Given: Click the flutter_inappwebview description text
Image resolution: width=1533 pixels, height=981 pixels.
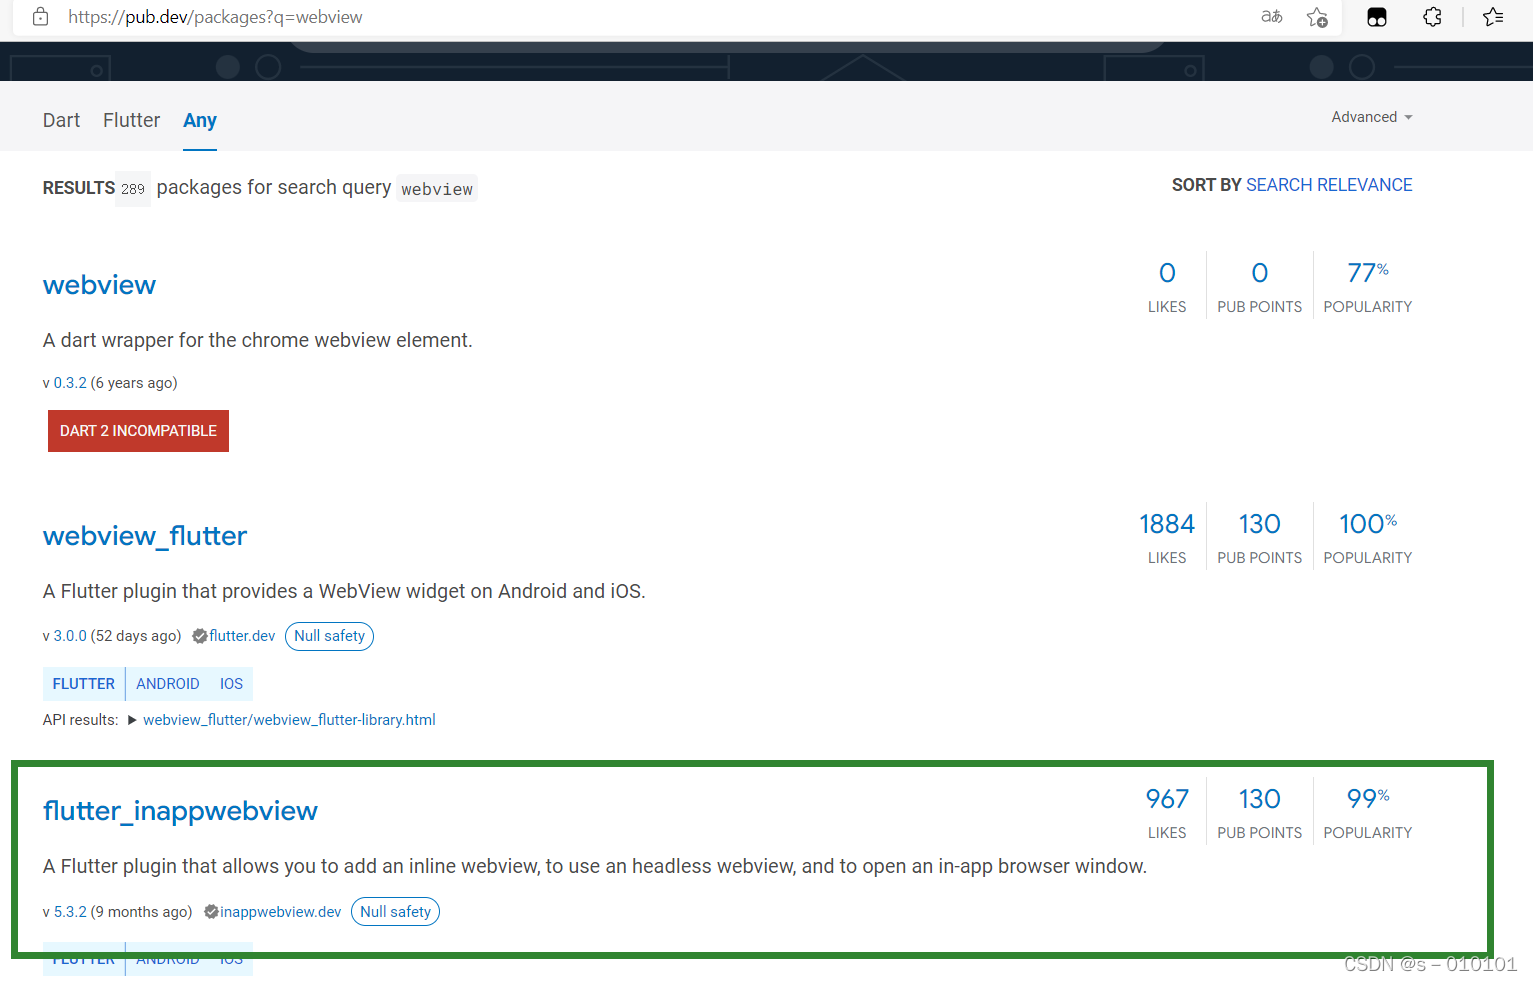Looking at the screenshot, I should coord(595,867).
